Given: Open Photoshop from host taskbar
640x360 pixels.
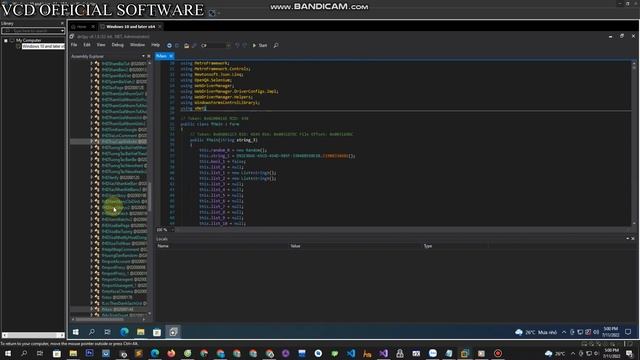Looking at the screenshot, I should [x=89, y=353].
